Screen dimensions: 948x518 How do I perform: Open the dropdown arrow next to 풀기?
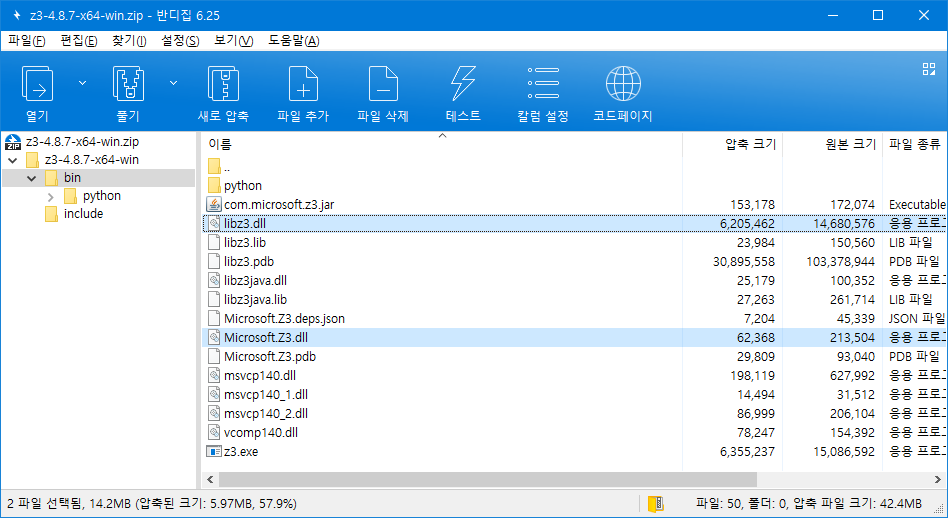click(x=173, y=83)
